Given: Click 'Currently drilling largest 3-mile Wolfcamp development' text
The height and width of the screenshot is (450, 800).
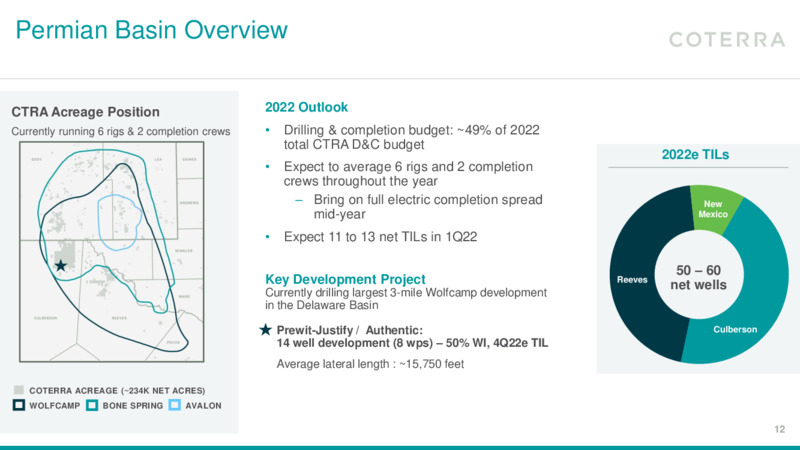Looking at the screenshot, I should point(406,299).
